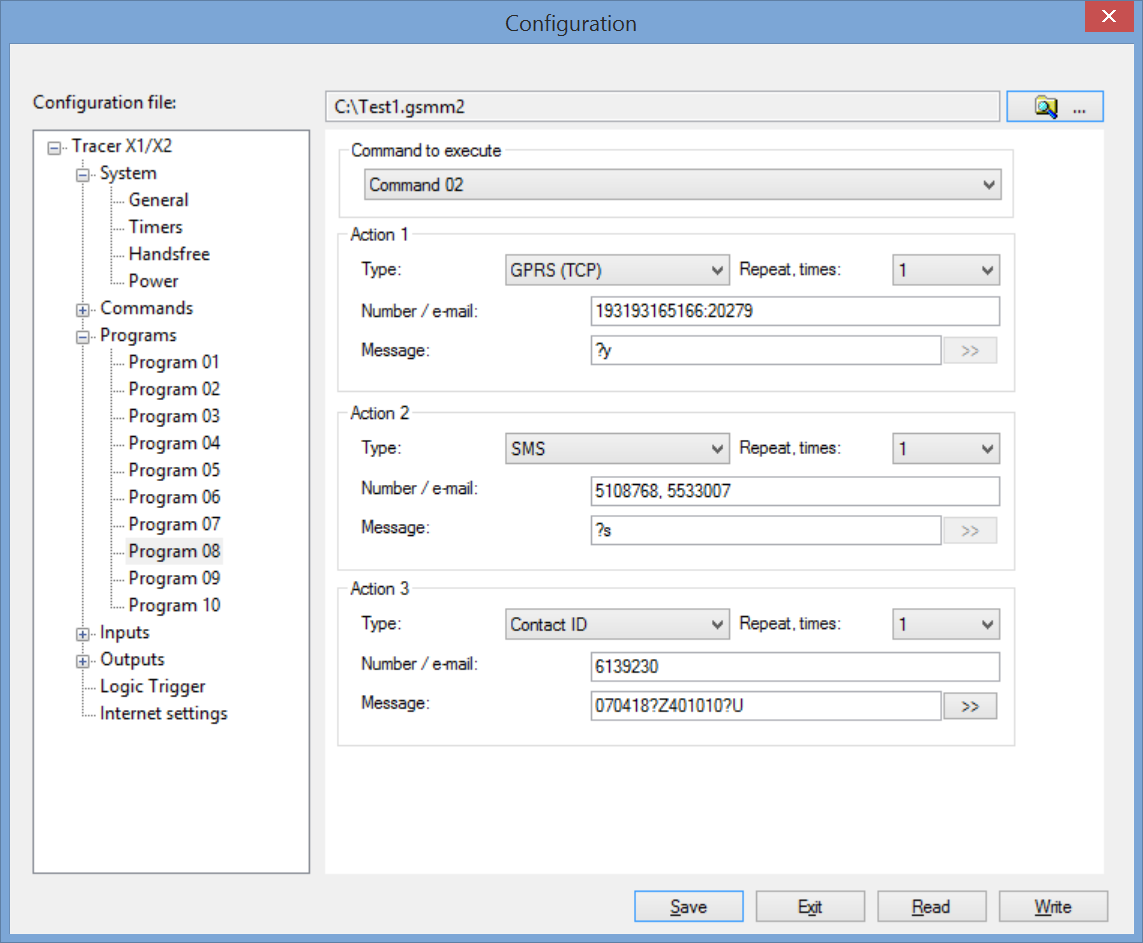
Task: Click the Save button
Action: click(x=689, y=907)
